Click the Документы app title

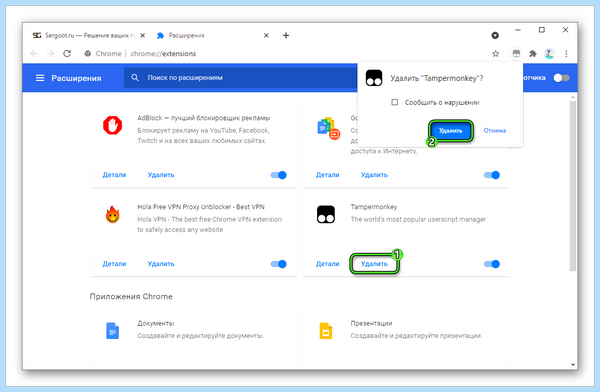156,323
